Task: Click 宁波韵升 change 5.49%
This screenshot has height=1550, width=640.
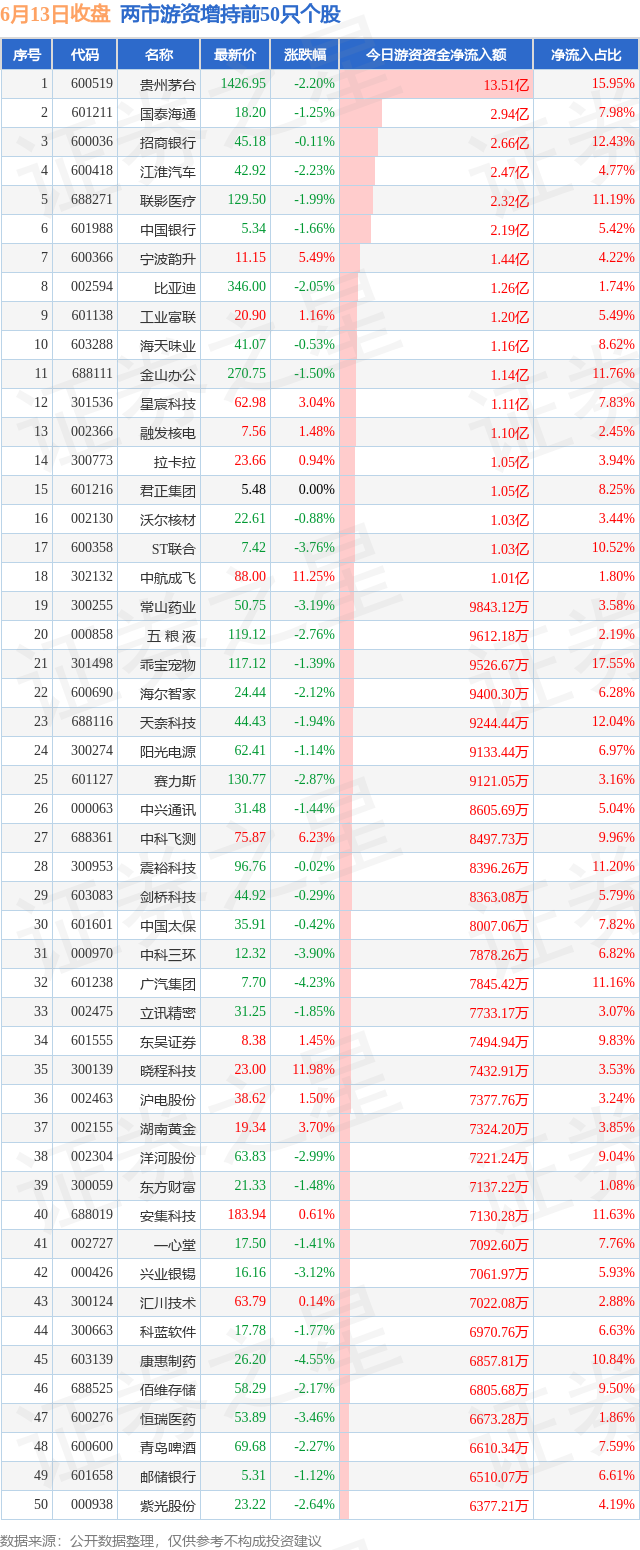Action: click(x=316, y=258)
